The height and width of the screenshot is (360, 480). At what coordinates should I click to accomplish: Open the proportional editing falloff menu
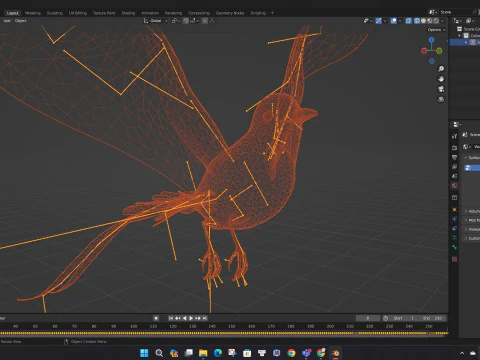point(212,21)
